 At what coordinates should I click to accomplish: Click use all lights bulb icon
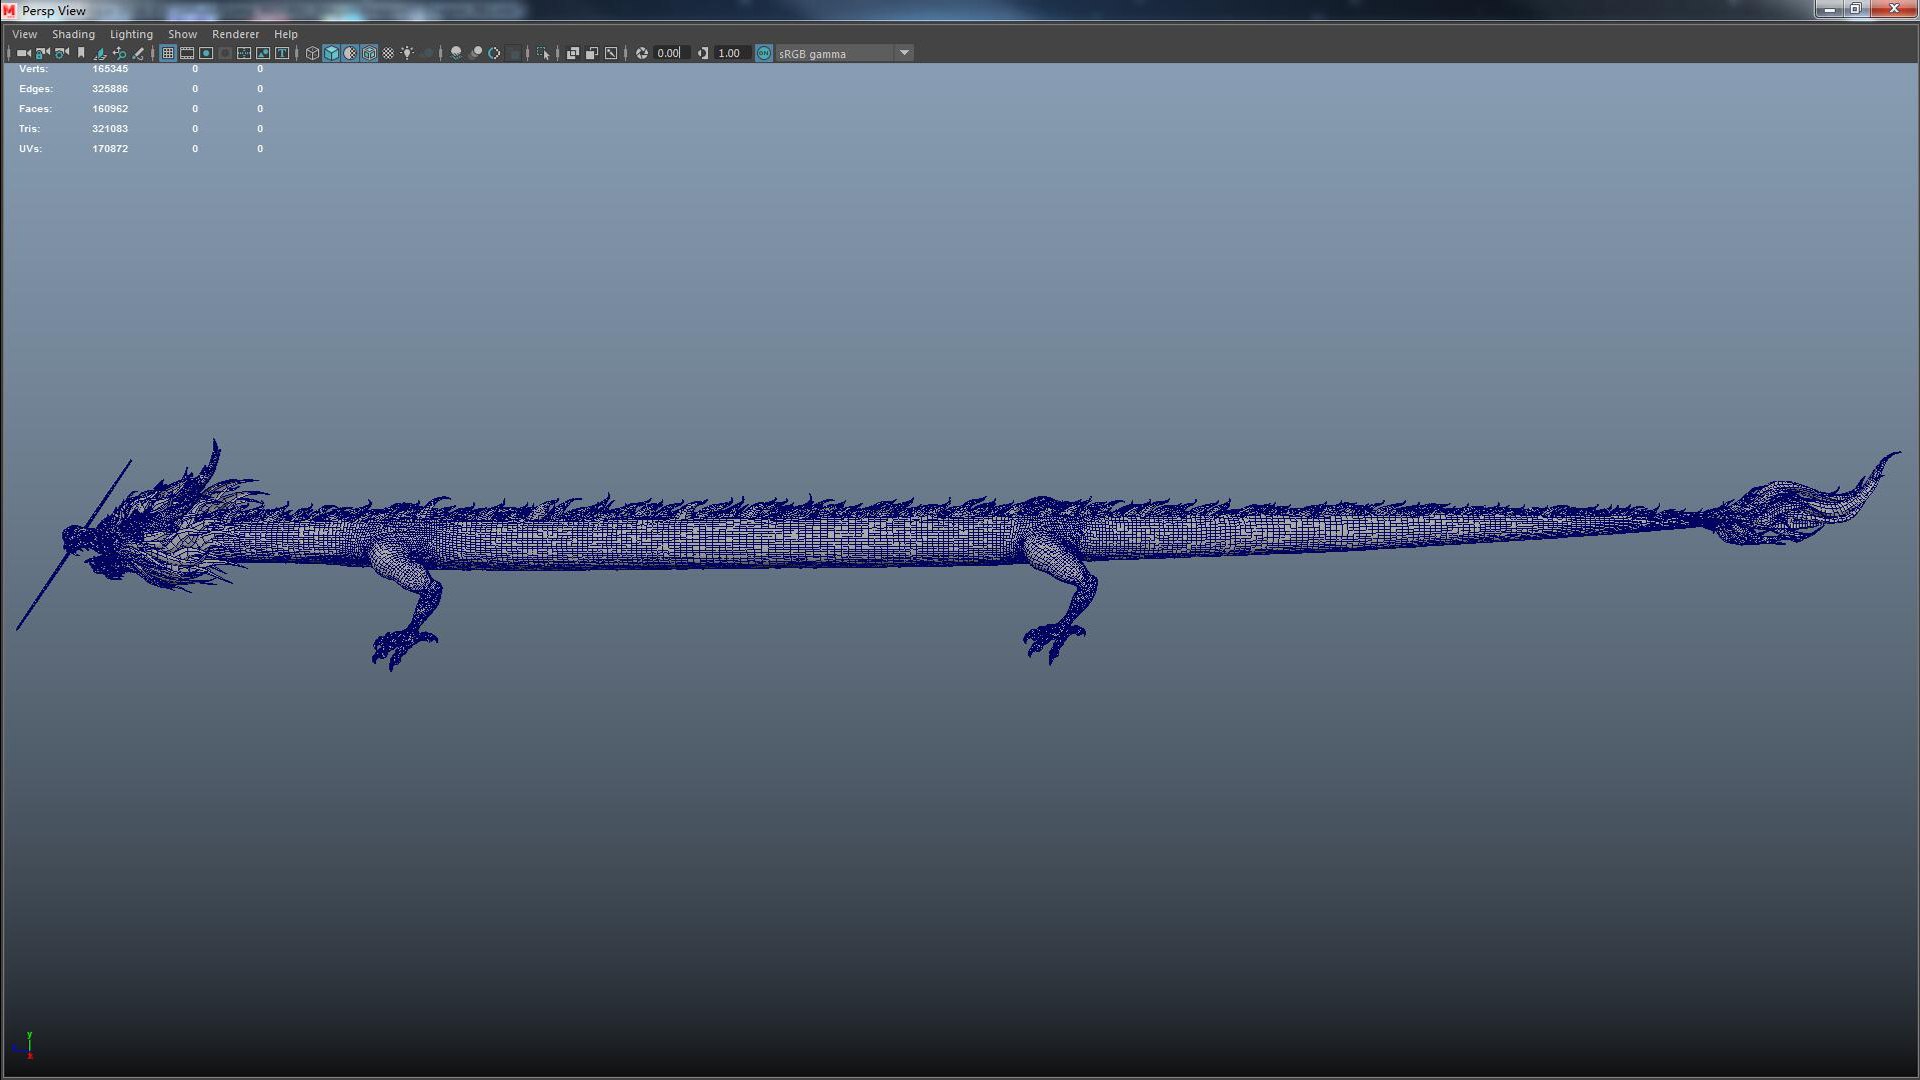tap(407, 53)
